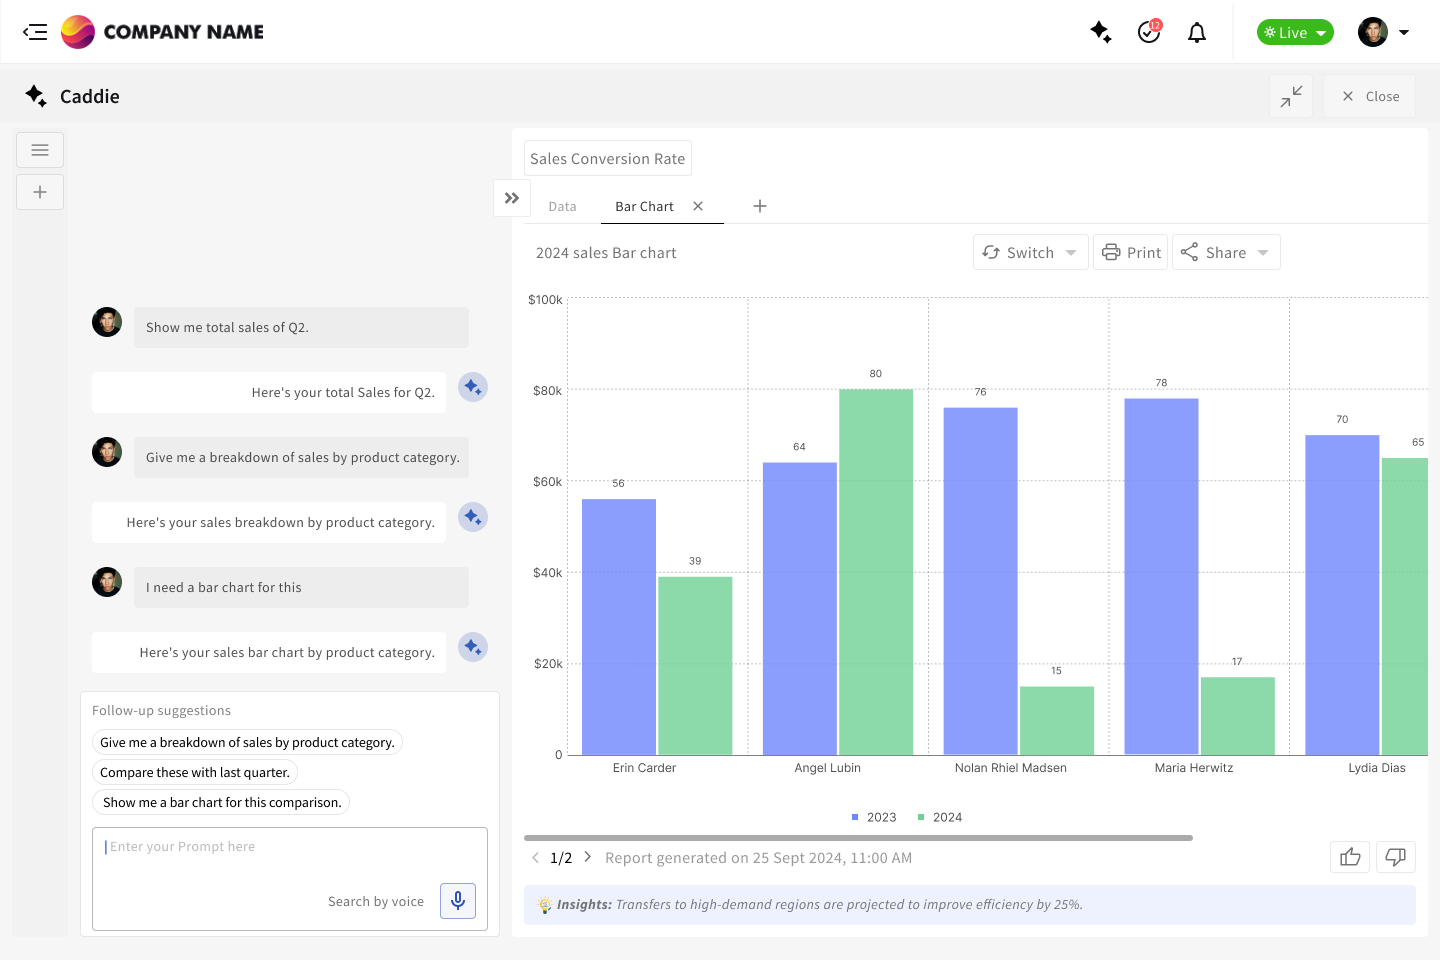Expand chat panel with double chevron
The height and width of the screenshot is (960, 1440).
click(x=512, y=198)
